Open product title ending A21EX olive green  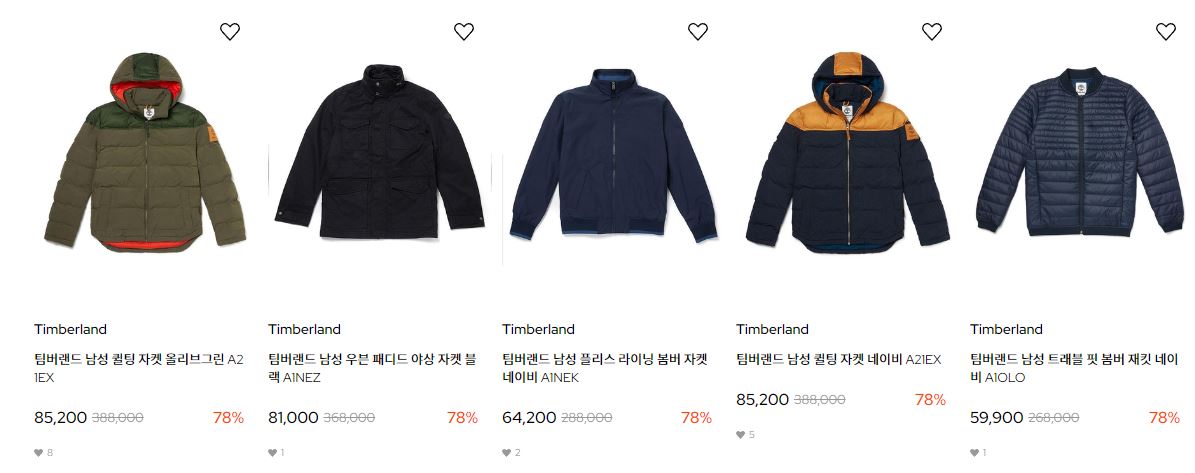[139, 368]
